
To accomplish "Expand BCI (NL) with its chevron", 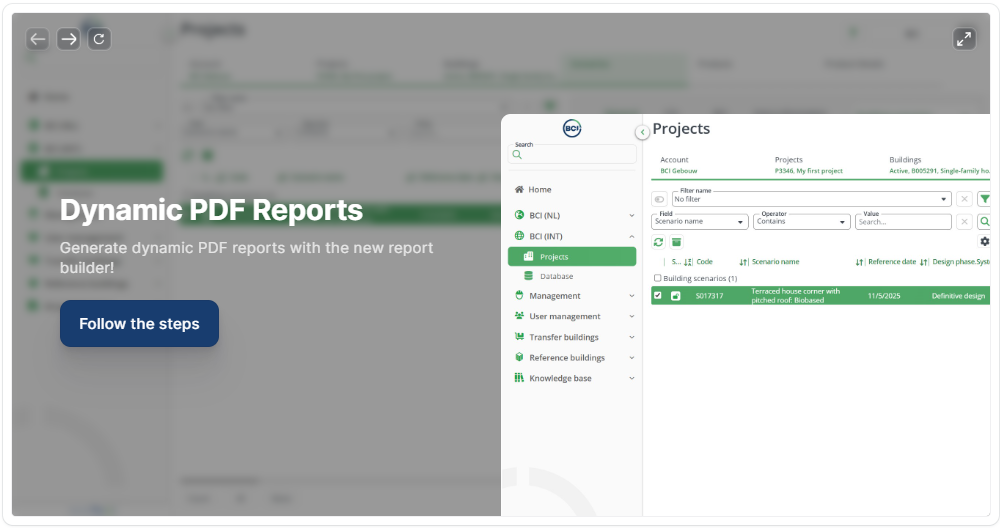I will pos(631,216).
